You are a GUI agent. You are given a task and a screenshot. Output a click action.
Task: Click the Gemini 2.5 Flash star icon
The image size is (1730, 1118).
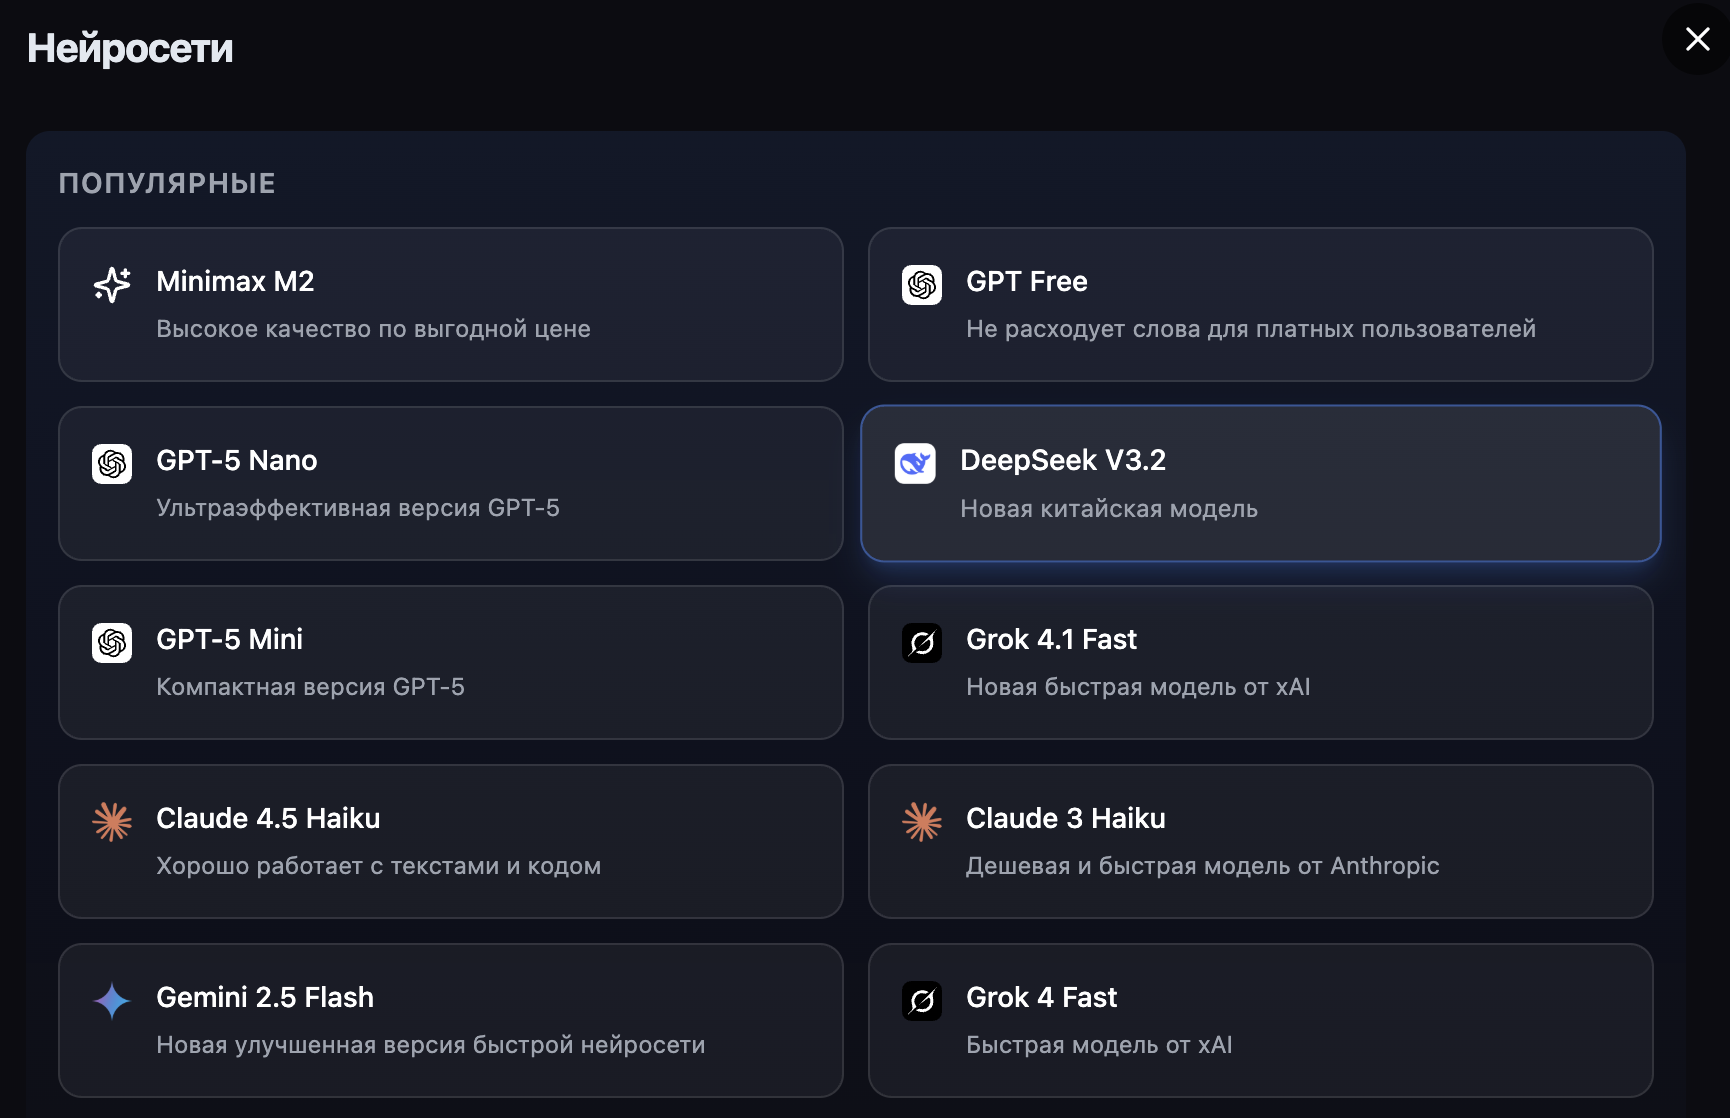click(x=112, y=1001)
